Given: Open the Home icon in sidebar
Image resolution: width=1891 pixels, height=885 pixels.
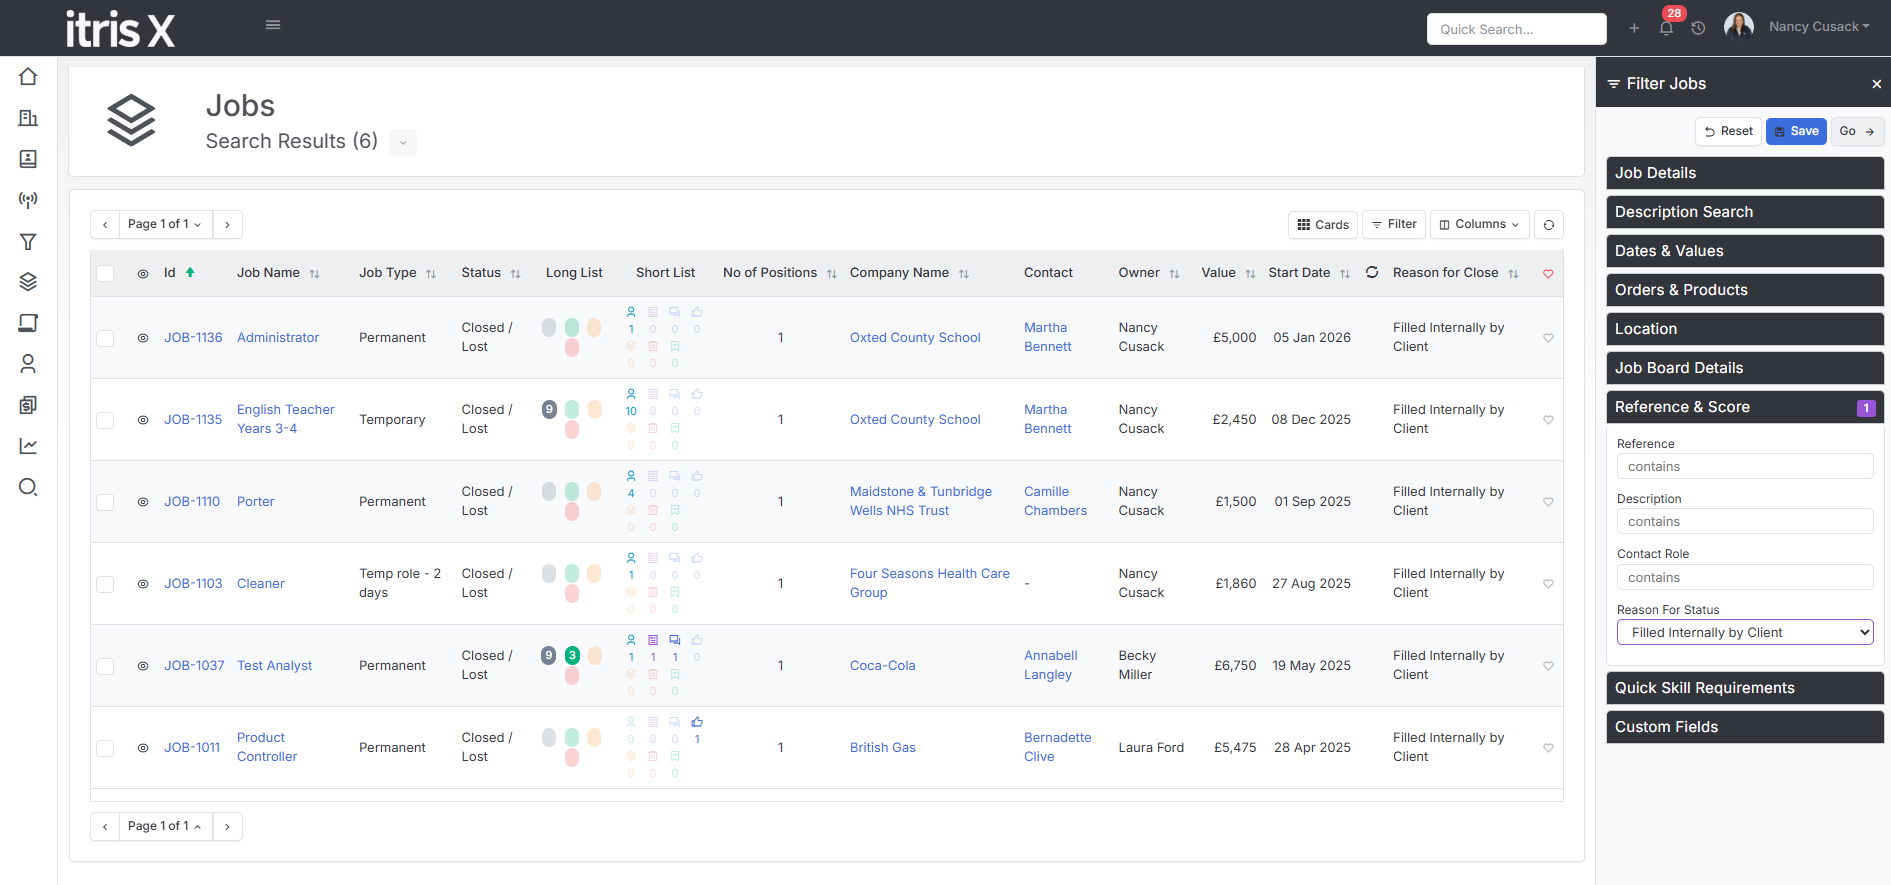Looking at the screenshot, I should tap(28, 77).
